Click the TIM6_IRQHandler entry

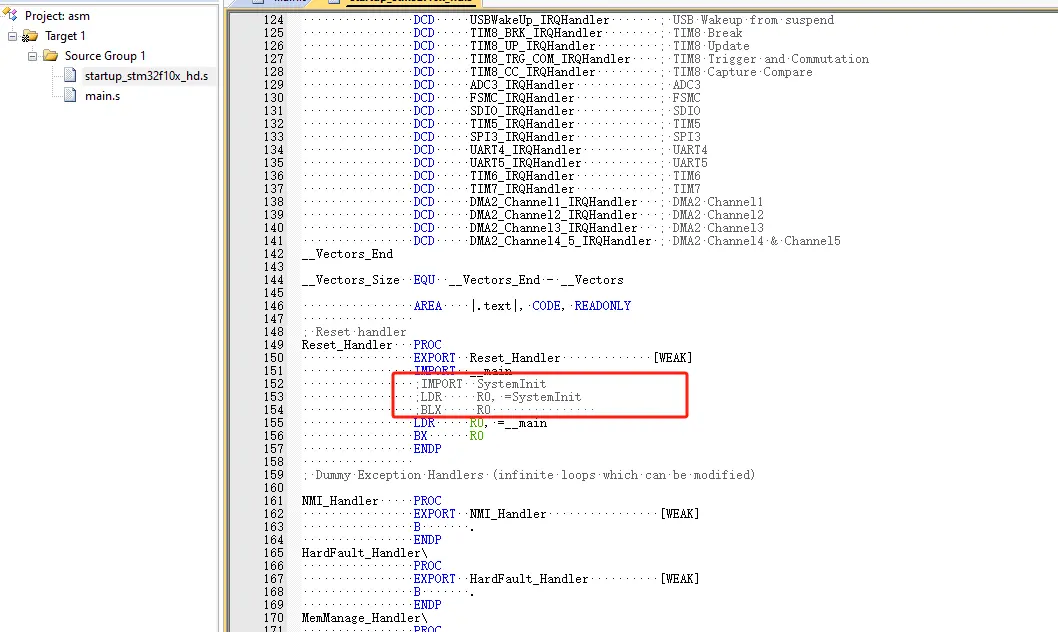point(522,176)
